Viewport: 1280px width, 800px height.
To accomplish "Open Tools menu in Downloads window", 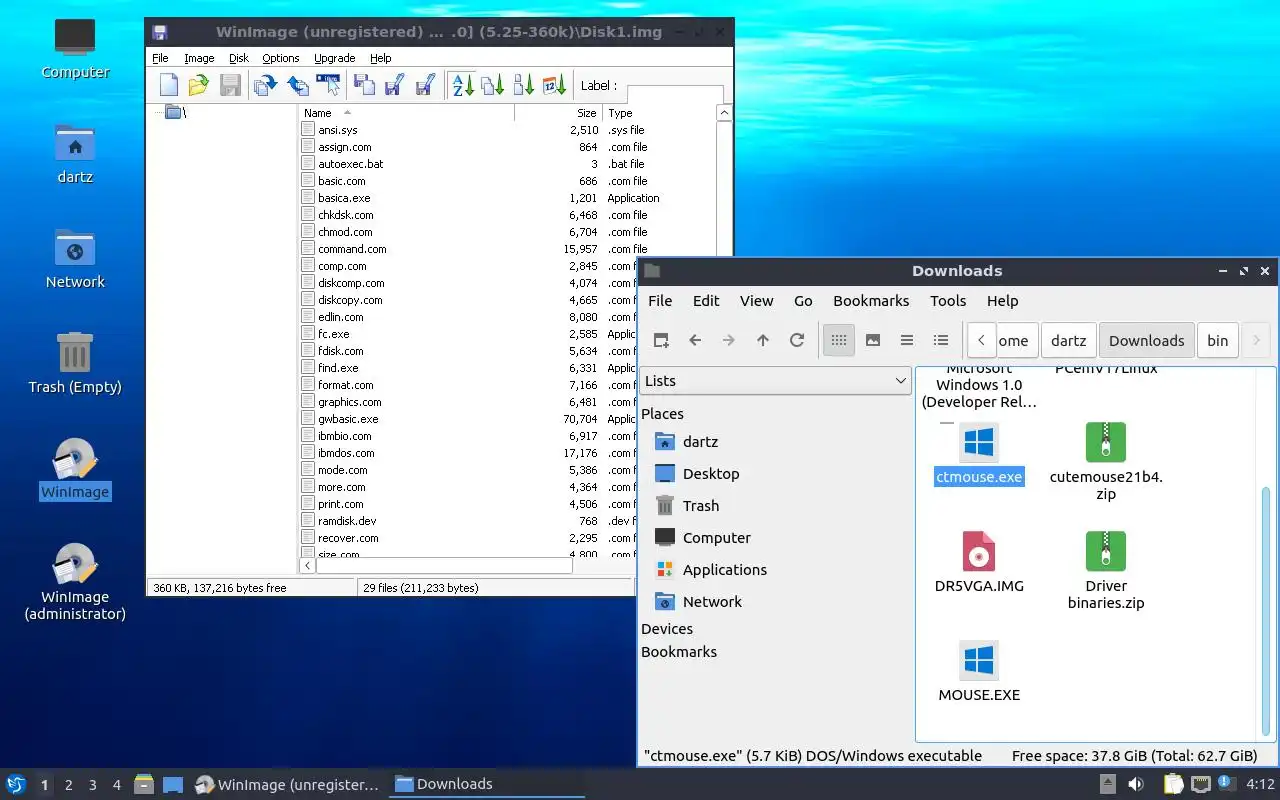I will (x=948, y=301).
